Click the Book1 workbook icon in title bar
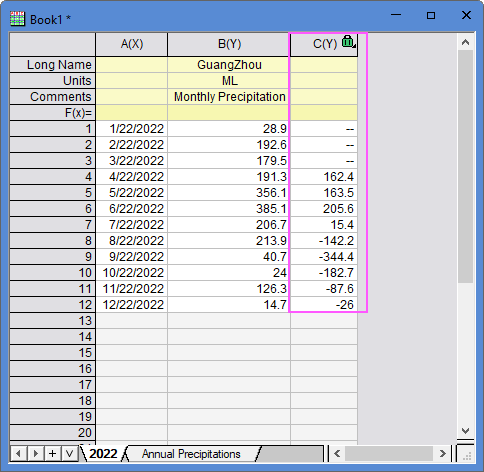The image size is (484, 472). (17, 19)
